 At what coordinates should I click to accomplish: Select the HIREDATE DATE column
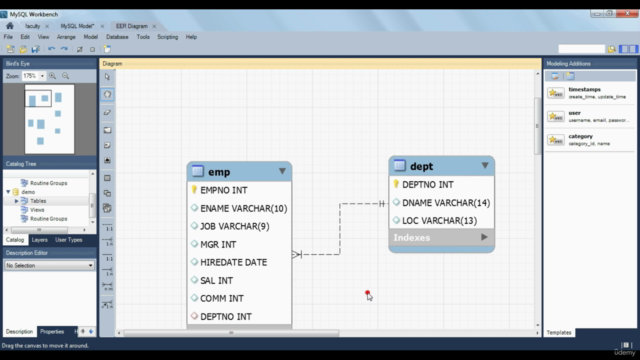(240, 262)
